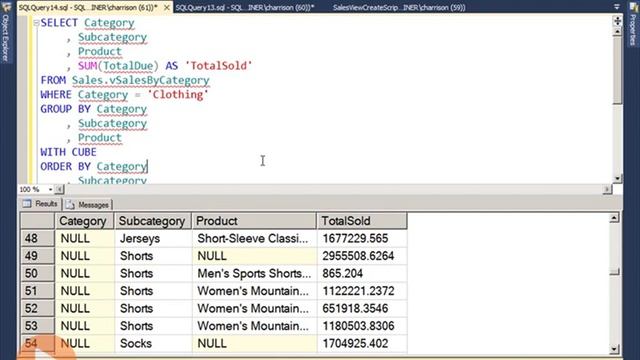640x360 pixels.
Task: Select row 53 header
Action: [37, 326]
